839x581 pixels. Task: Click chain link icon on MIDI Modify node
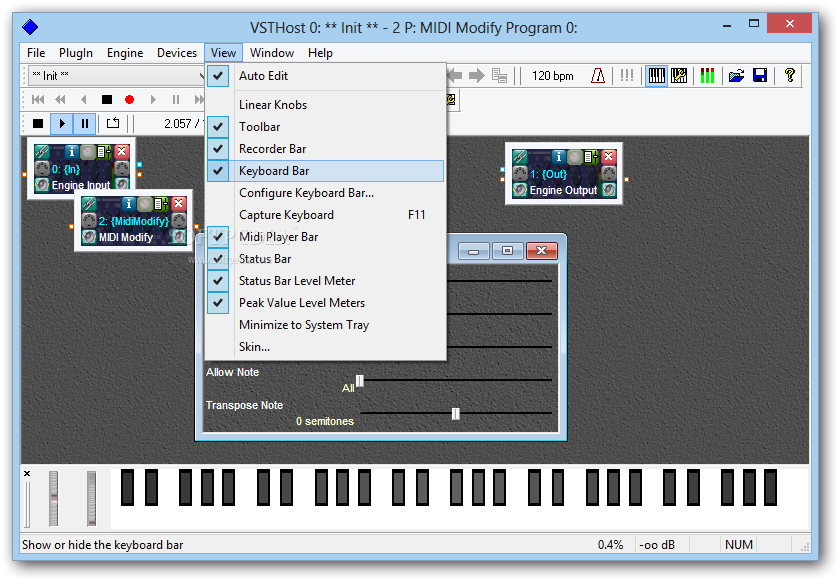(x=89, y=204)
